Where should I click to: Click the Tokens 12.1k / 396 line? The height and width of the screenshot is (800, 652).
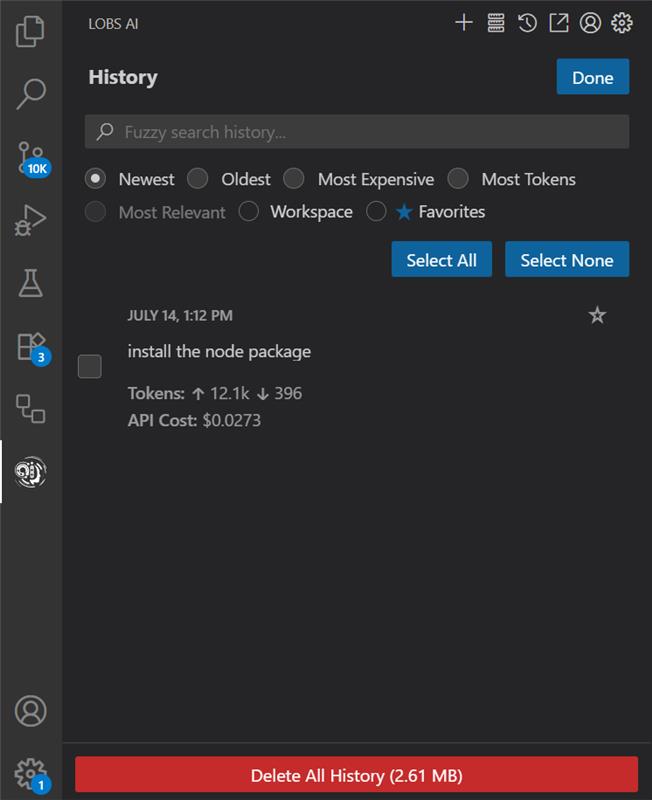215,393
